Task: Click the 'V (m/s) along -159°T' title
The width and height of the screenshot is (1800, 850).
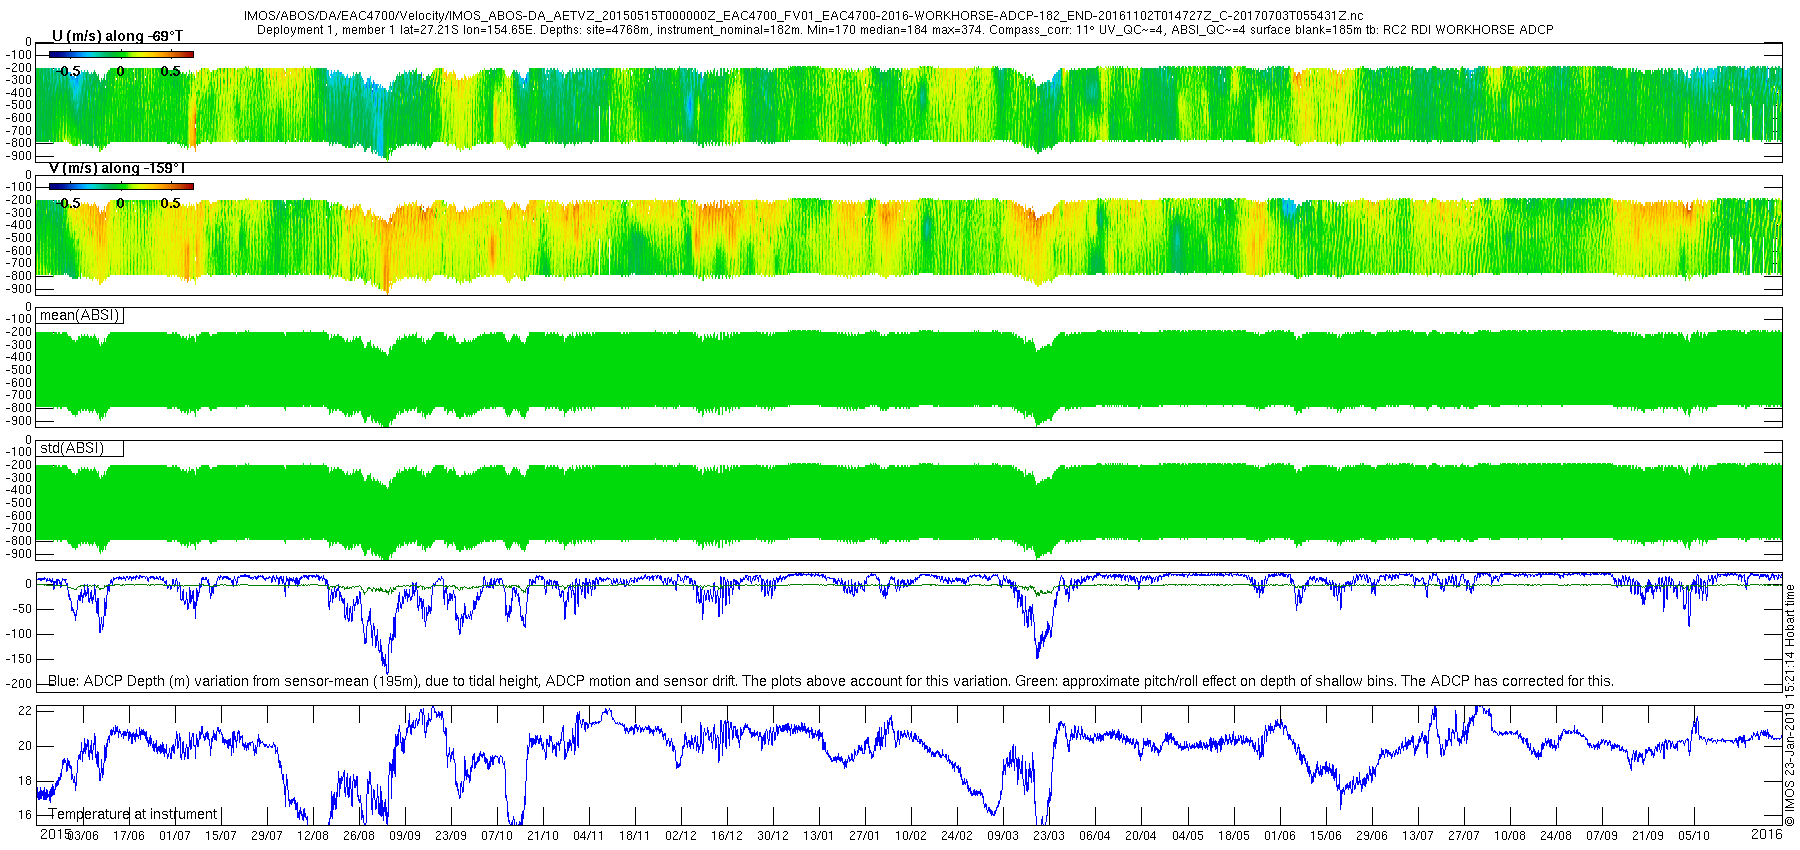Action: (117, 168)
